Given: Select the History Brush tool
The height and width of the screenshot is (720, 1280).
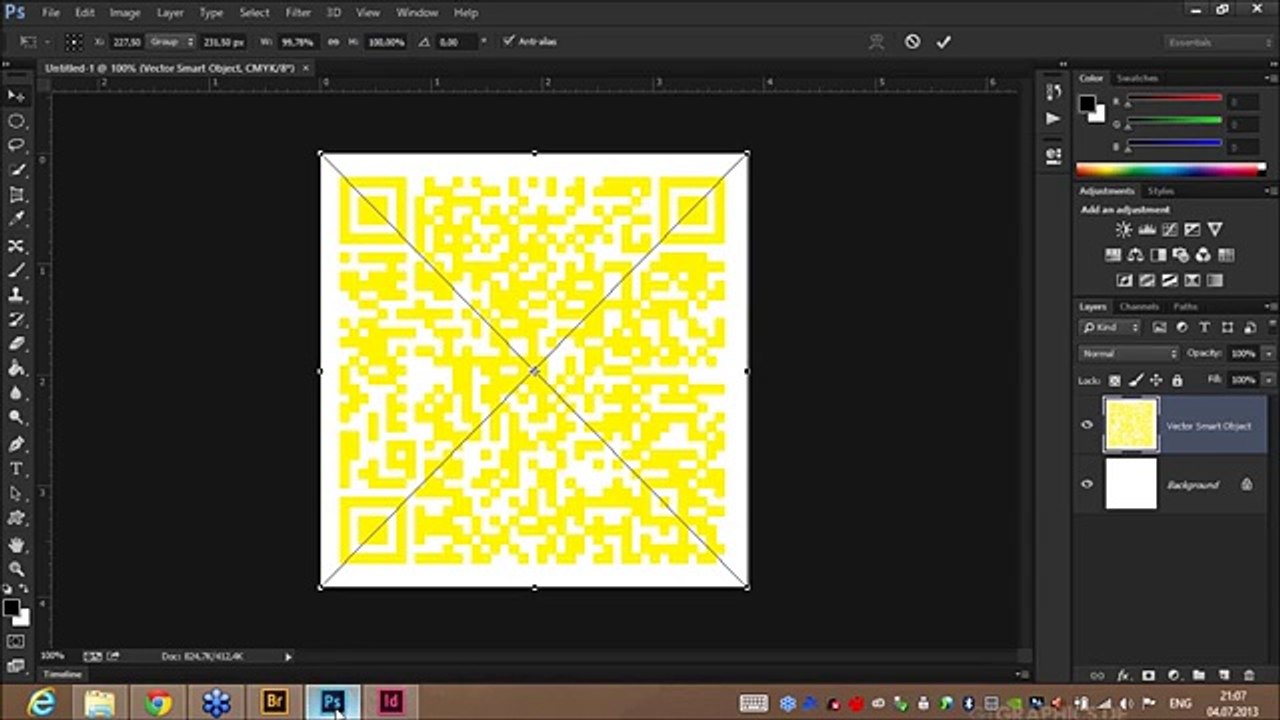Looking at the screenshot, I should coord(16,320).
